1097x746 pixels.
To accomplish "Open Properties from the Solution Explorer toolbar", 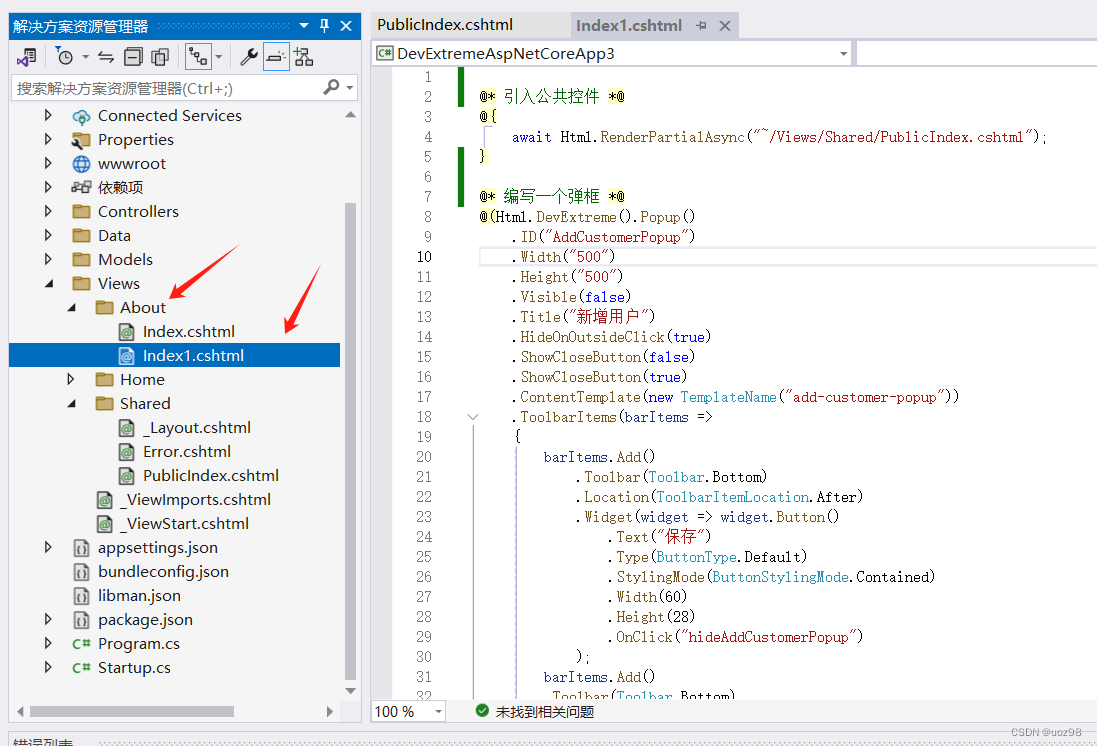I will [249, 57].
